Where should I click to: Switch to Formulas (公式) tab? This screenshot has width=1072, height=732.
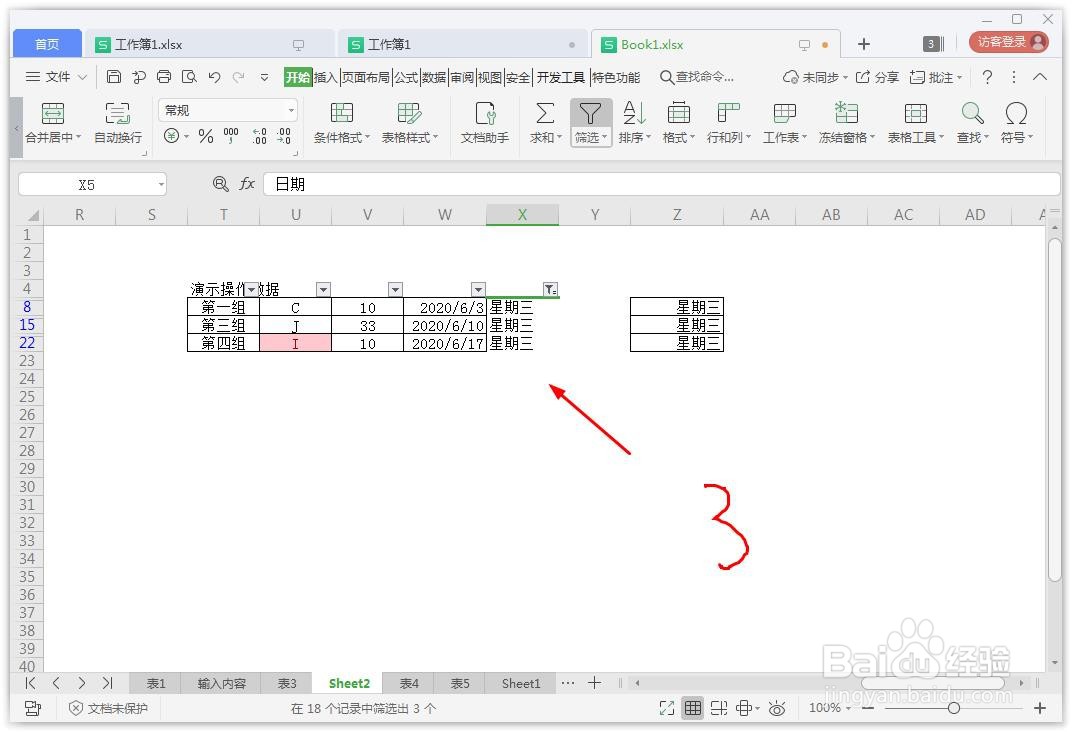coord(406,77)
